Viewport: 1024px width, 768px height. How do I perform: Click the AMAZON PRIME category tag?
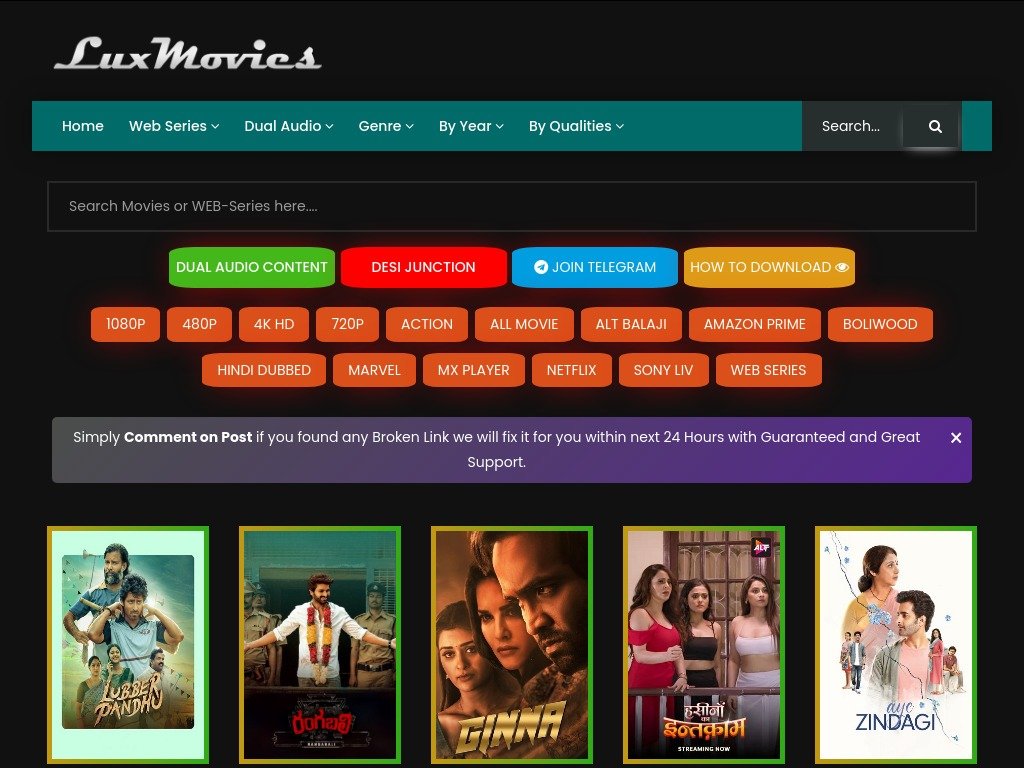tap(754, 324)
